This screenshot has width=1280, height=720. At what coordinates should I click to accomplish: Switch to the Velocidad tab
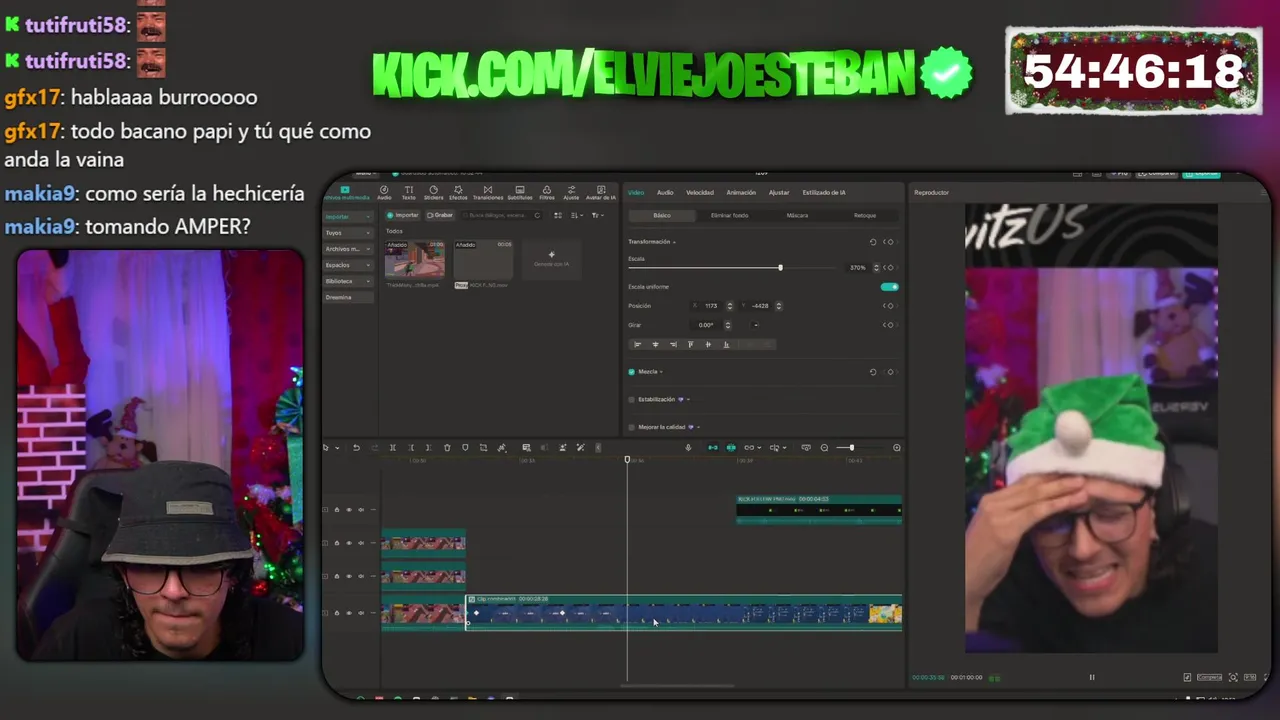(700, 192)
